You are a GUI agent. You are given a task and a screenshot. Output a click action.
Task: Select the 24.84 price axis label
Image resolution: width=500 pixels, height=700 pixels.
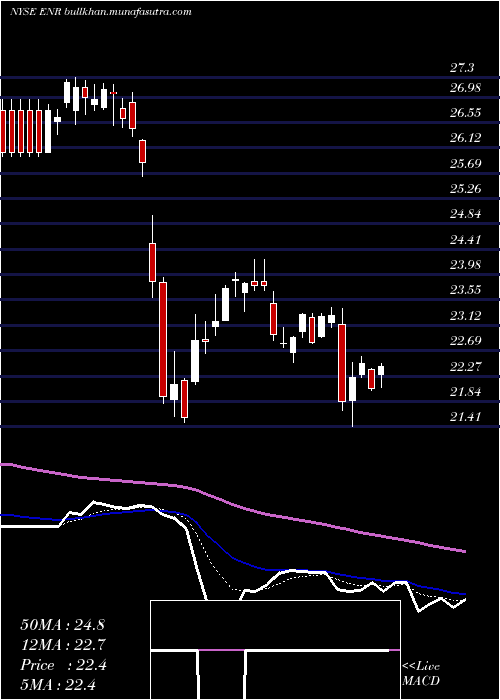point(465,214)
